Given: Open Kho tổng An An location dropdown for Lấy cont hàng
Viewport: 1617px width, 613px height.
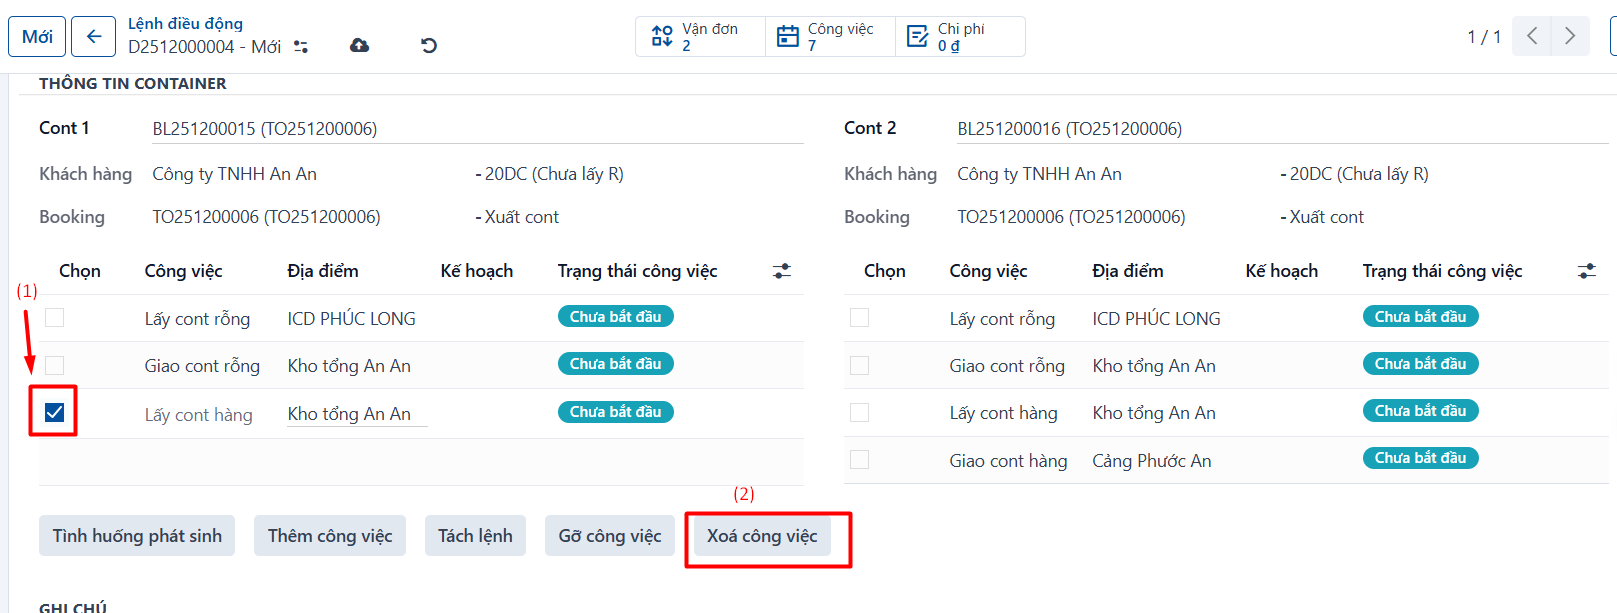Looking at the screenshot, I should 357,414.
